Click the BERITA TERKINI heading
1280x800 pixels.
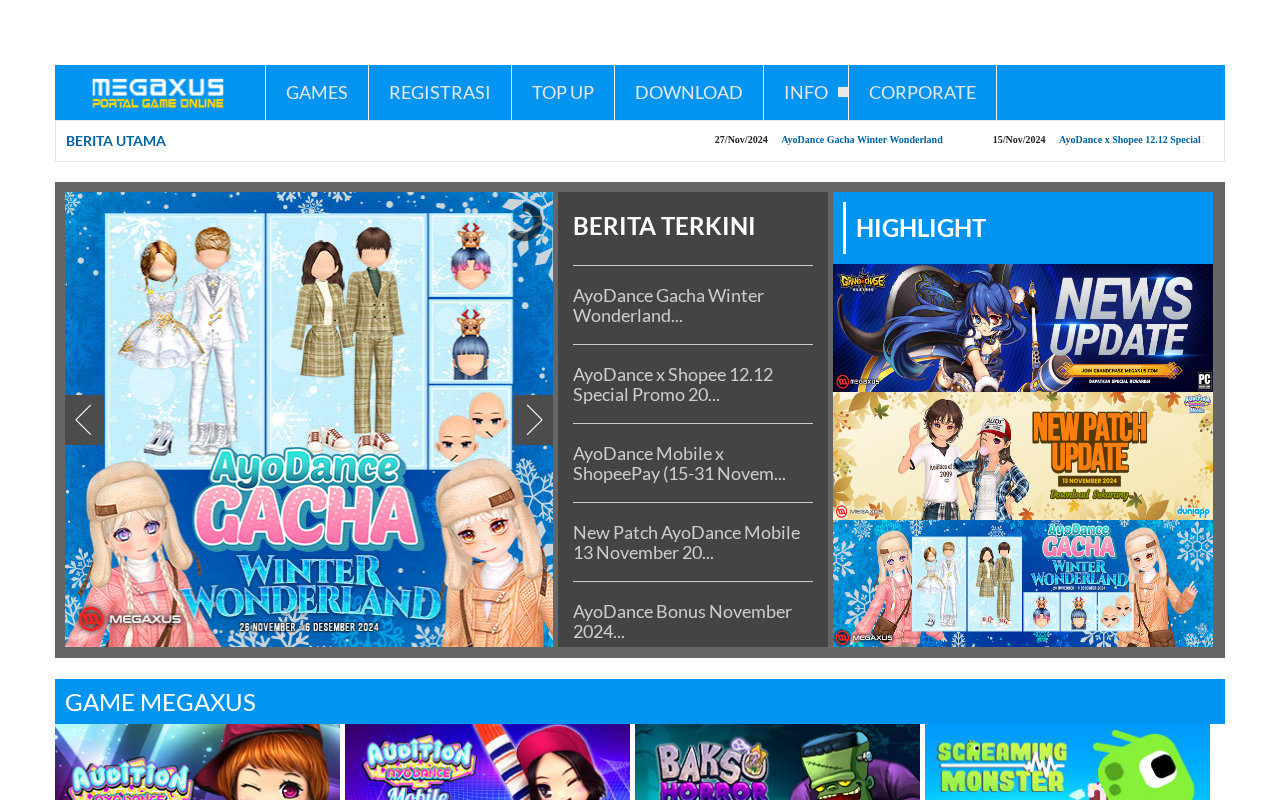pyautogui.click(x=664, y=226)
